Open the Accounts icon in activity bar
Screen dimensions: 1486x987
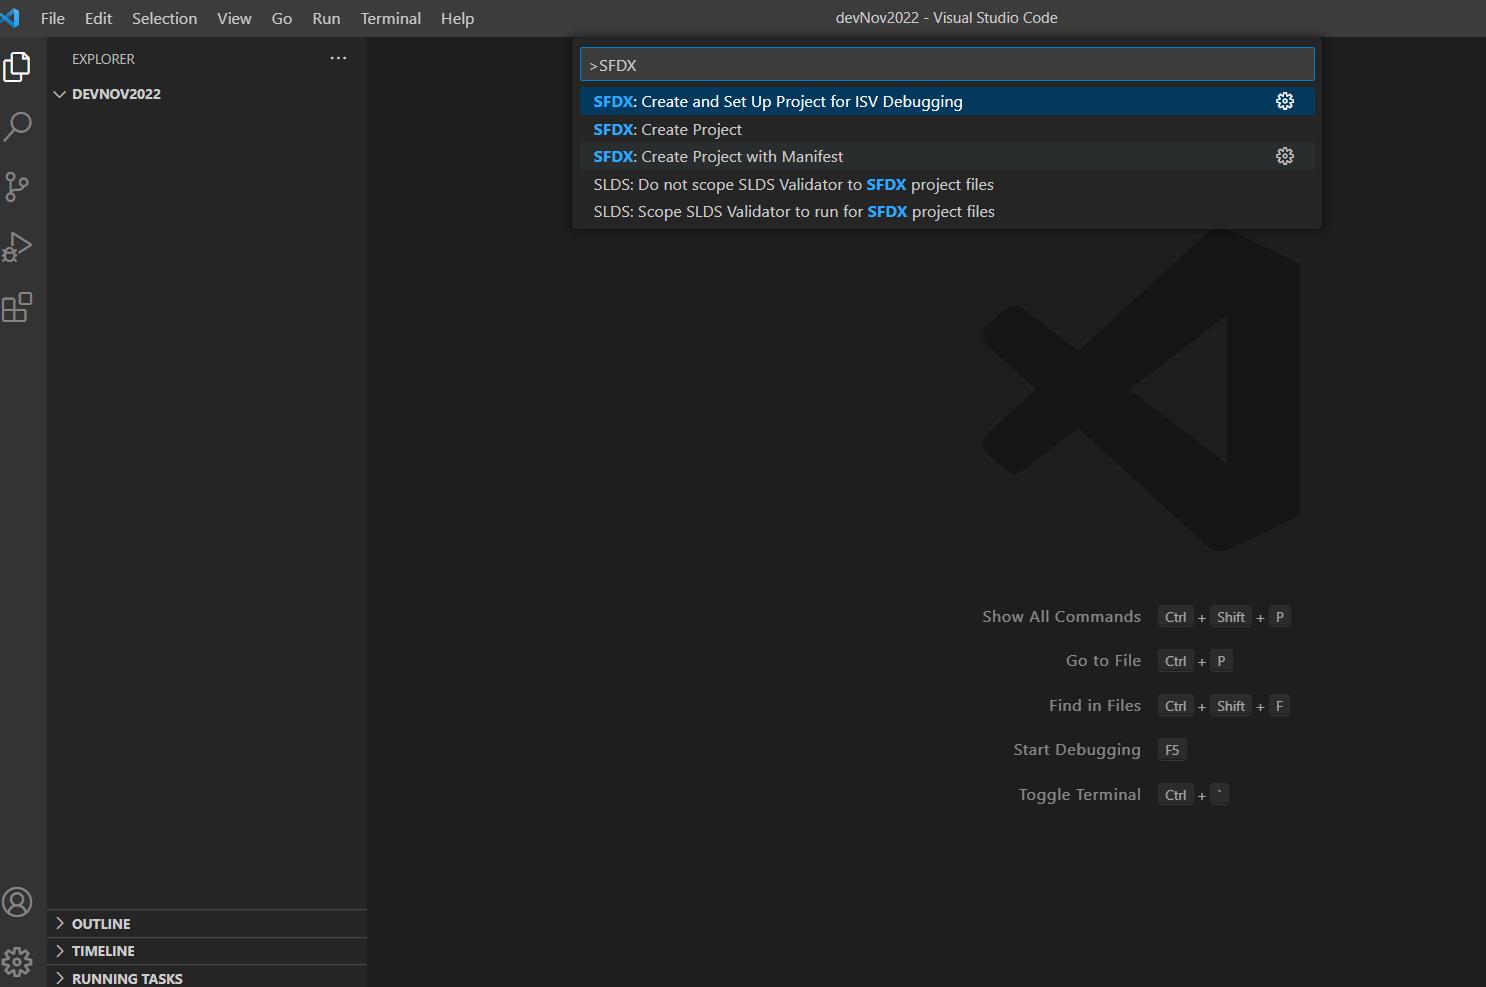17,902
